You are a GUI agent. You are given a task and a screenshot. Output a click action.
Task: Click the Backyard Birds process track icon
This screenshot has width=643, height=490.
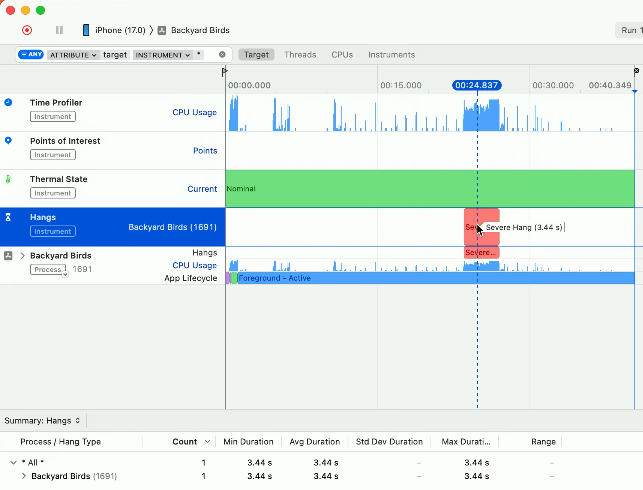(8, 255)
